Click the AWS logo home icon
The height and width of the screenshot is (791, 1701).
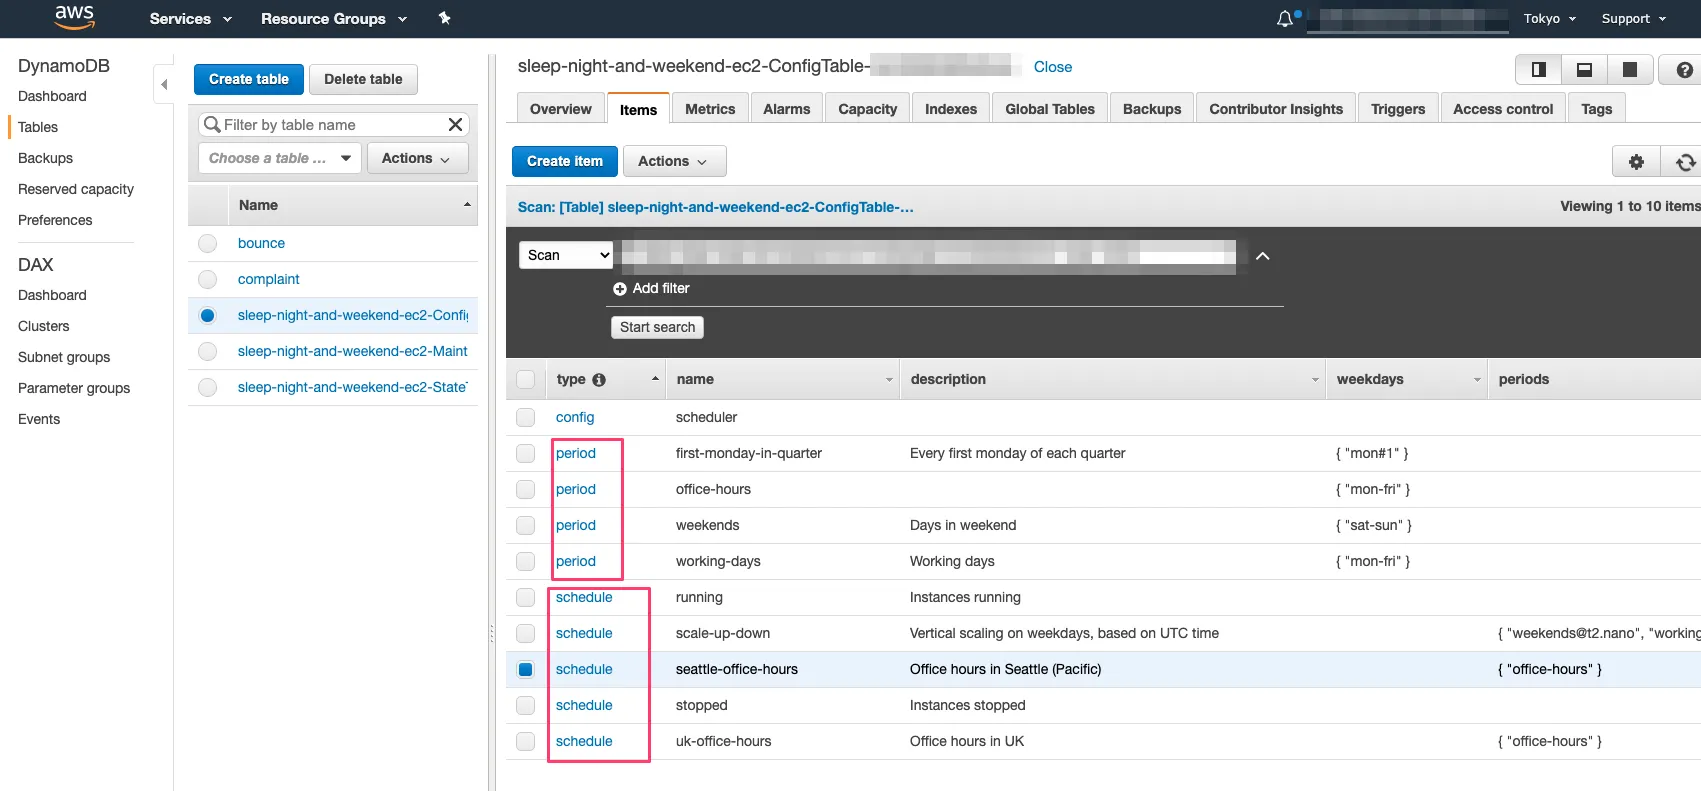point(74,17)
